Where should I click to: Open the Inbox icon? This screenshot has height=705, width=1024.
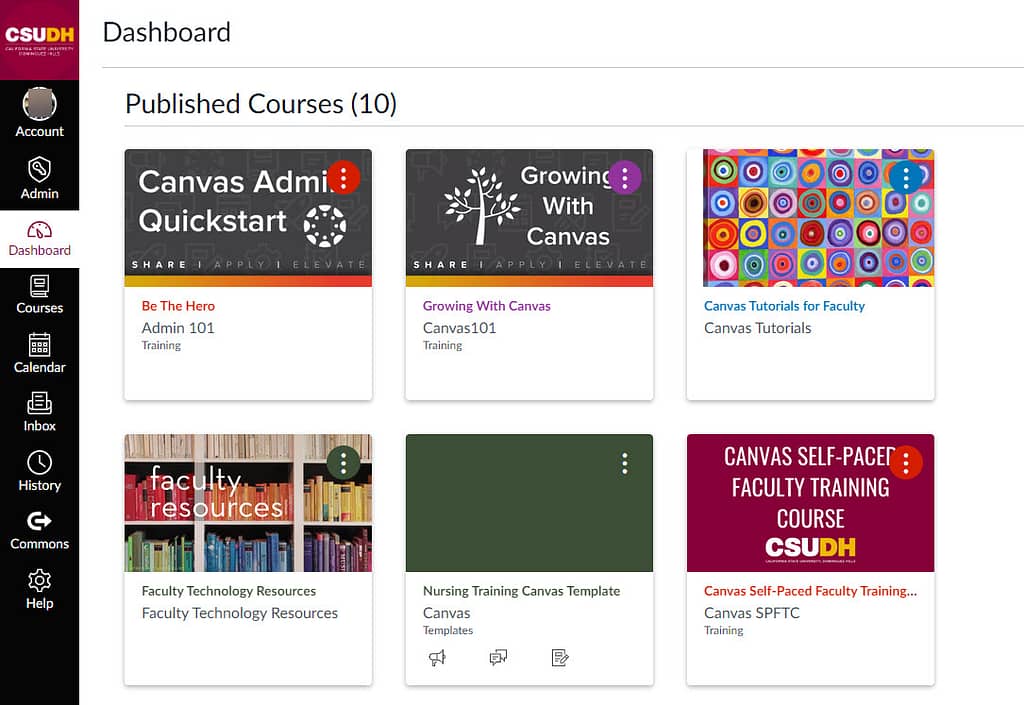[x=39, y=403]
